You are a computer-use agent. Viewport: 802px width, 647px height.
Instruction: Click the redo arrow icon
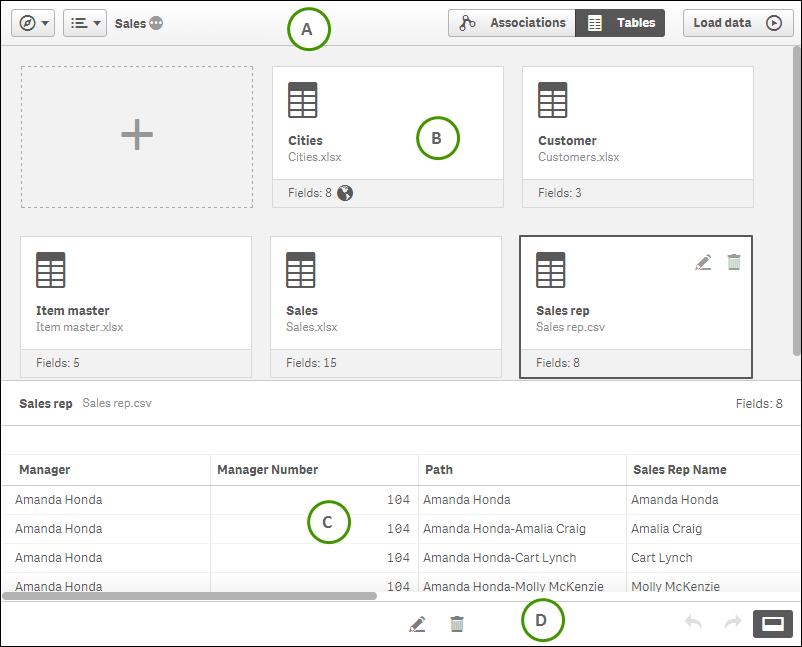(732, 623)
